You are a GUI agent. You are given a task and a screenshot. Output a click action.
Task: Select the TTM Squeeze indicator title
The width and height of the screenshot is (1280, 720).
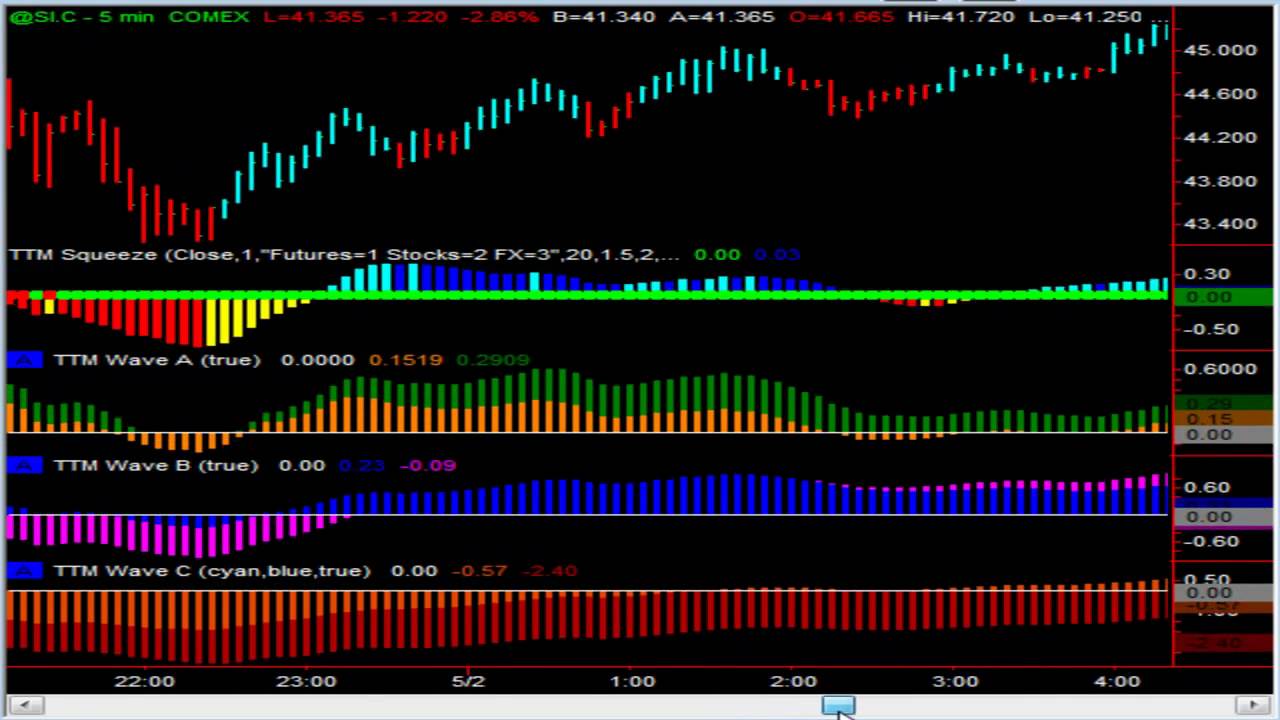pos(345,254)
